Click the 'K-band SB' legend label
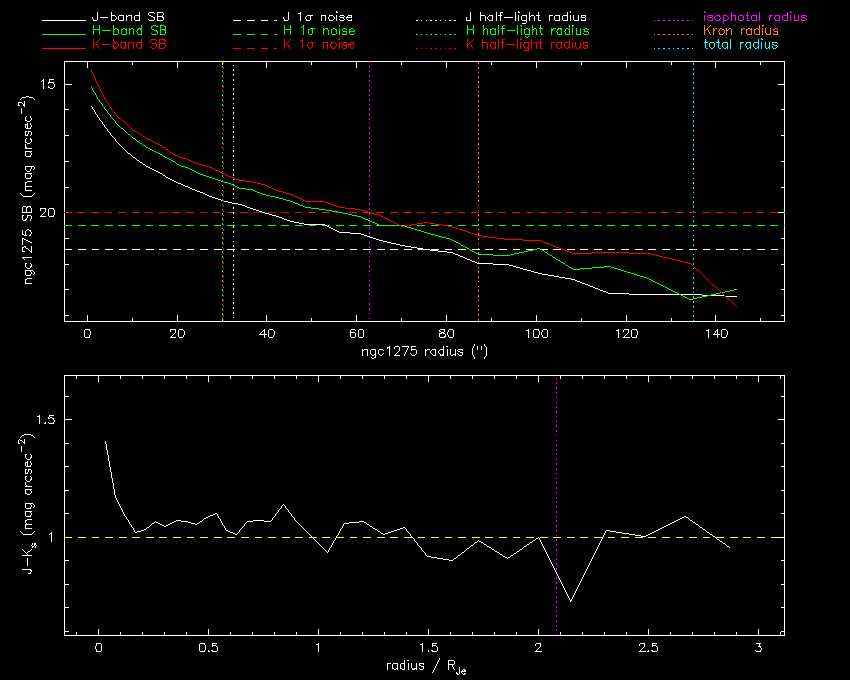Screen dimensions: 850x680 [x=129, y=44]
